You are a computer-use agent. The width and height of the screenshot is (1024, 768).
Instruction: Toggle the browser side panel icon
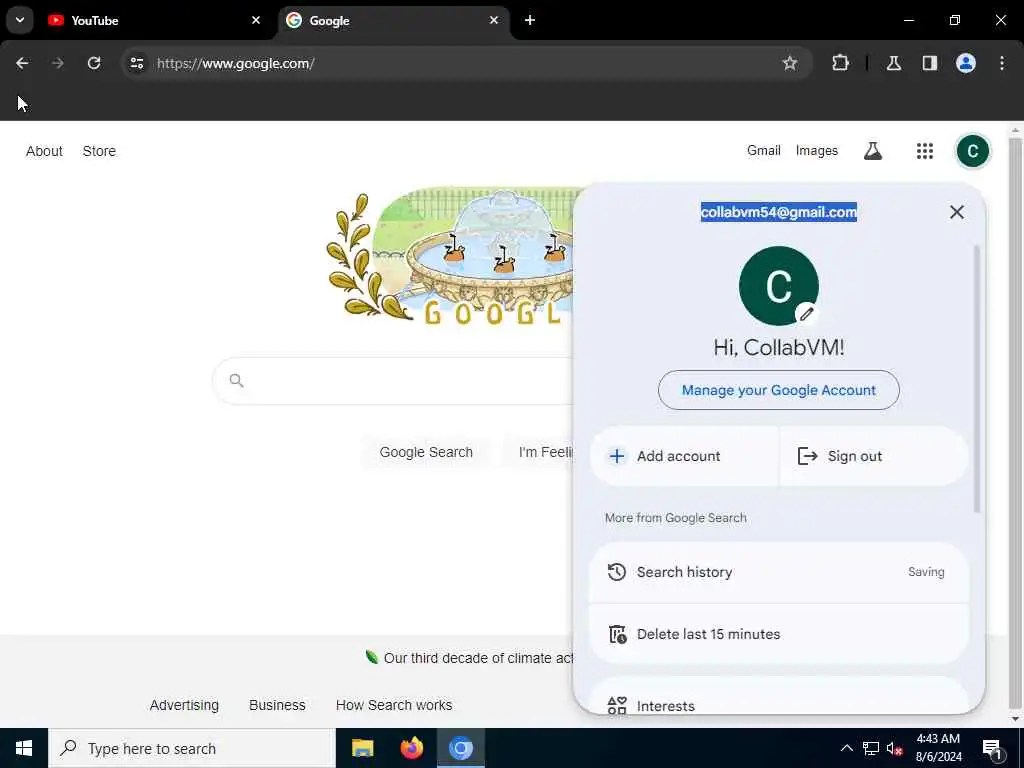tap(929, 63)
